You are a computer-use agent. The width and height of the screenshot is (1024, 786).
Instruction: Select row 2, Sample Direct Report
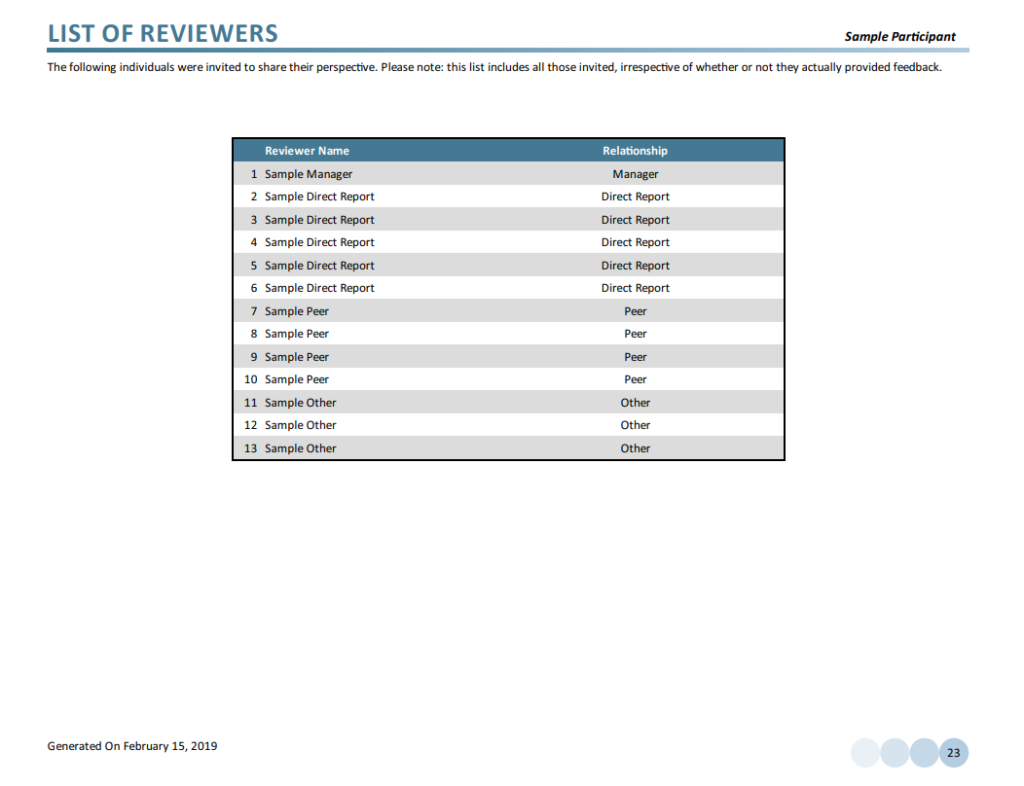(318, 196)
